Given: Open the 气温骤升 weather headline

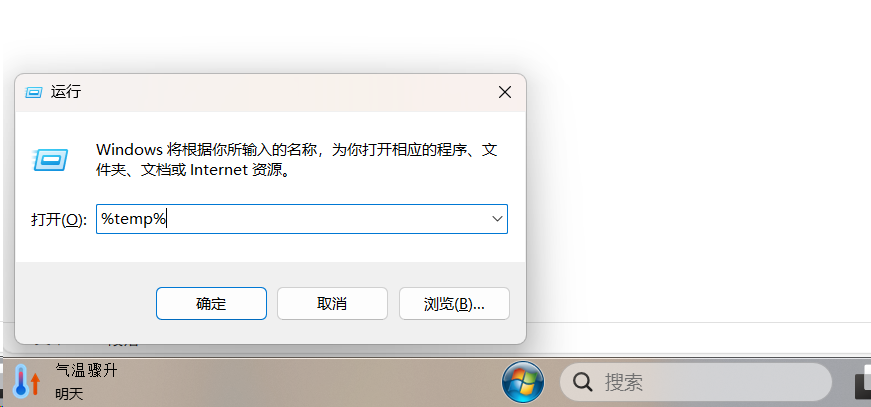Looking at the screenshot, I should point(87,370).
